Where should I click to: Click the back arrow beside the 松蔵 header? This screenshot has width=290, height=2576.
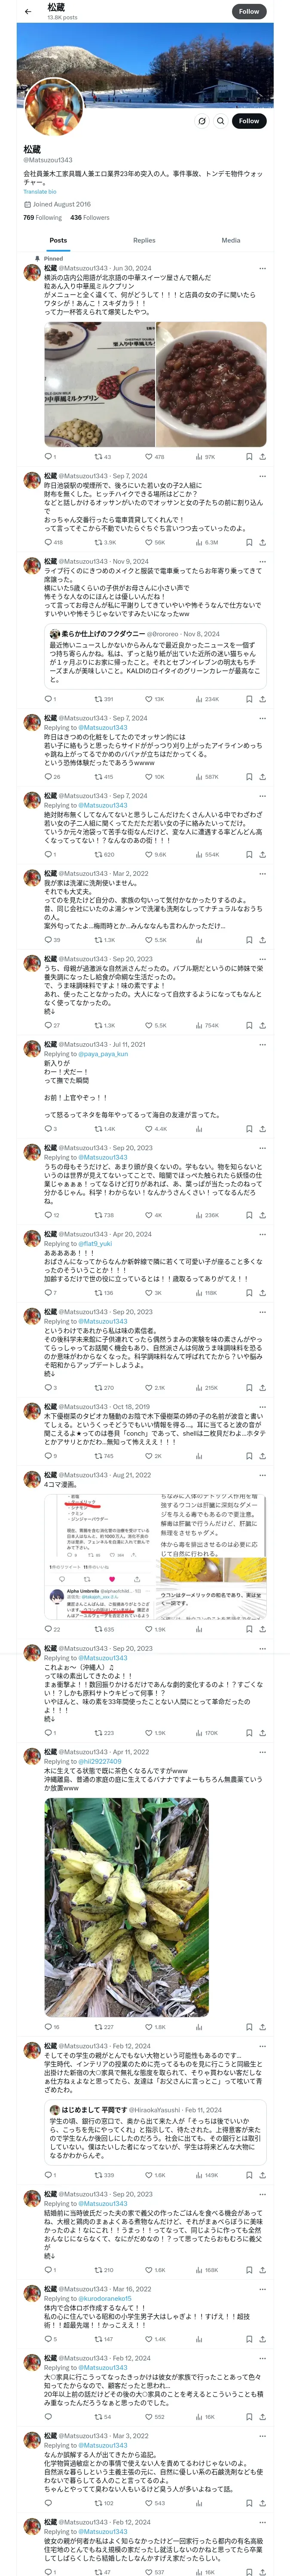[27, 12]
